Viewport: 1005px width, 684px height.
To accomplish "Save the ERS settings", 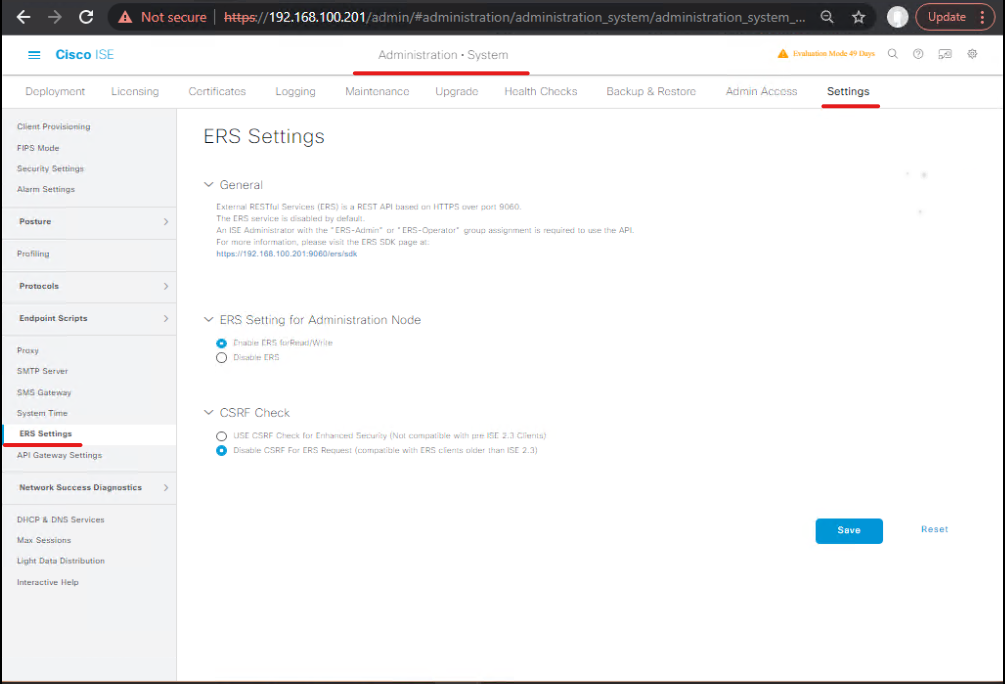I will 849,531.
